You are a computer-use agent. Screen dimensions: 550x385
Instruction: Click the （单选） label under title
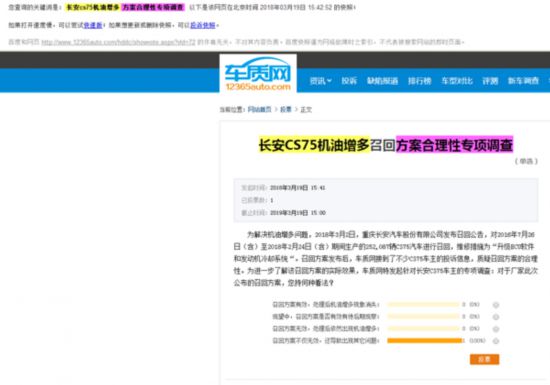(526, 161)
